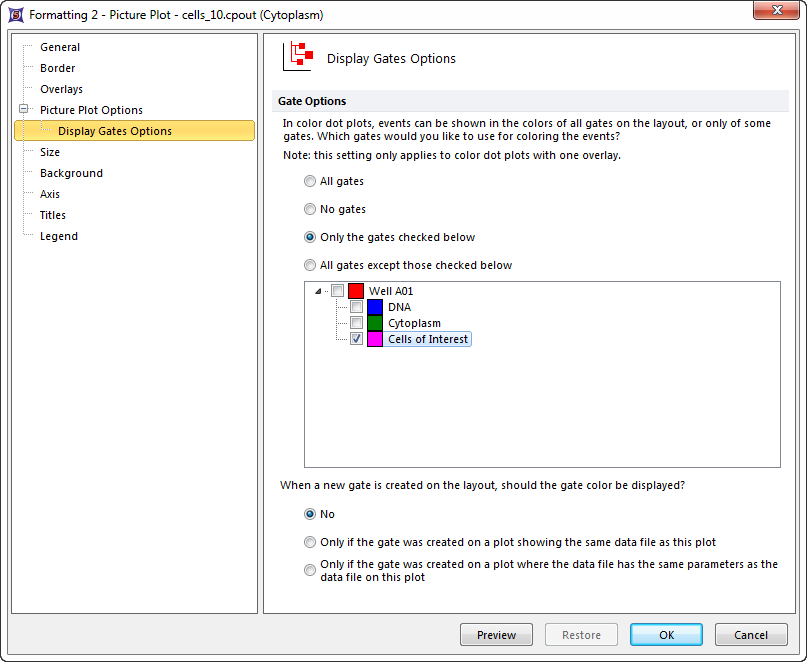Select the All gates radio button

click(310, 182)
